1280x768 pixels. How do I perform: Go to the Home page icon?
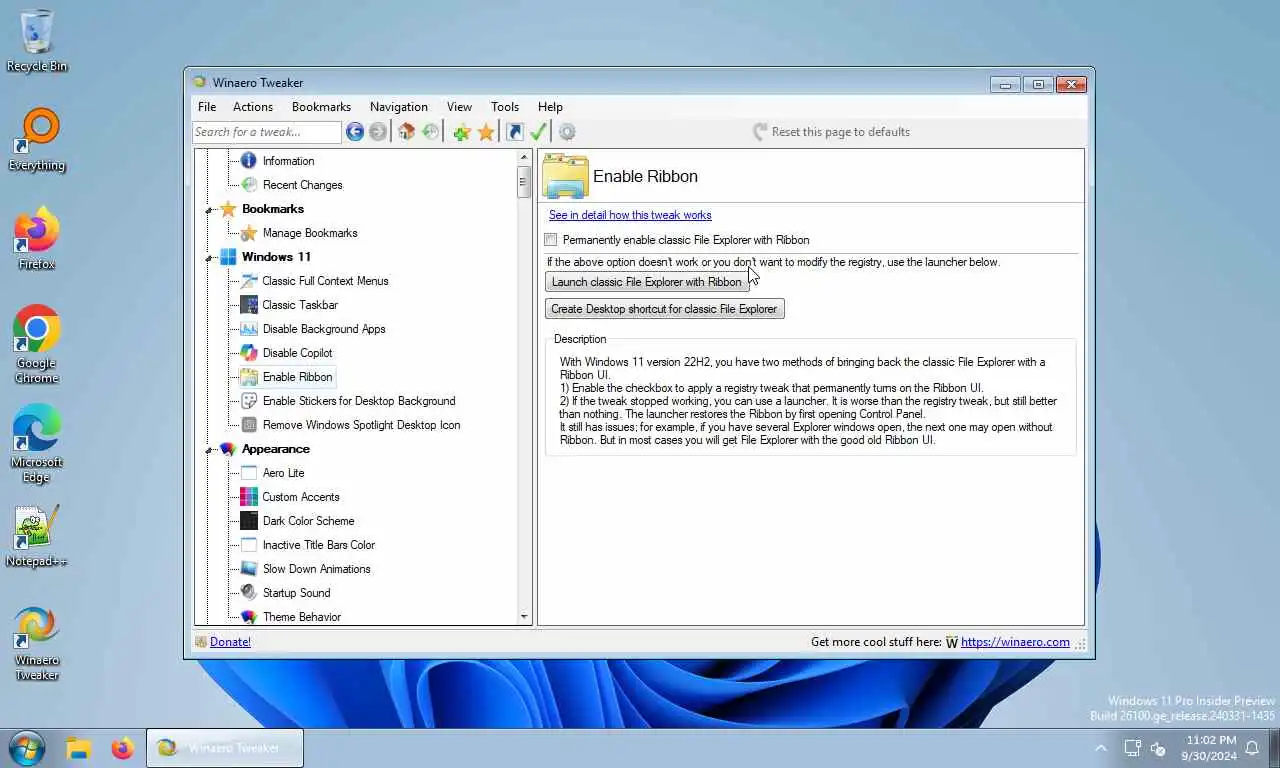tap(406, 132)
